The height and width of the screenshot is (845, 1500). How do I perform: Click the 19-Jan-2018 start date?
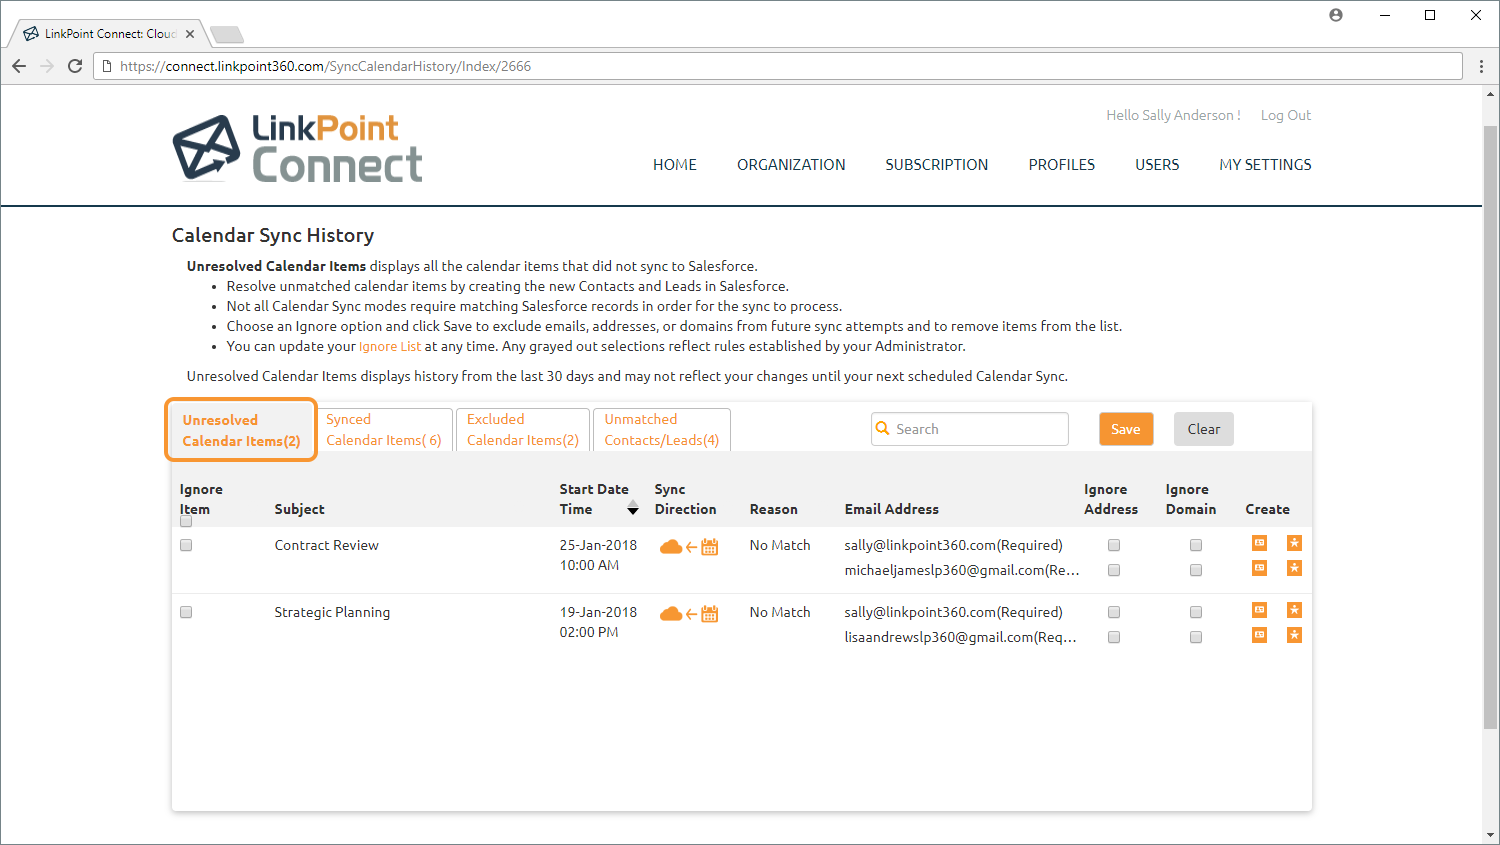(x=598, y=612)
